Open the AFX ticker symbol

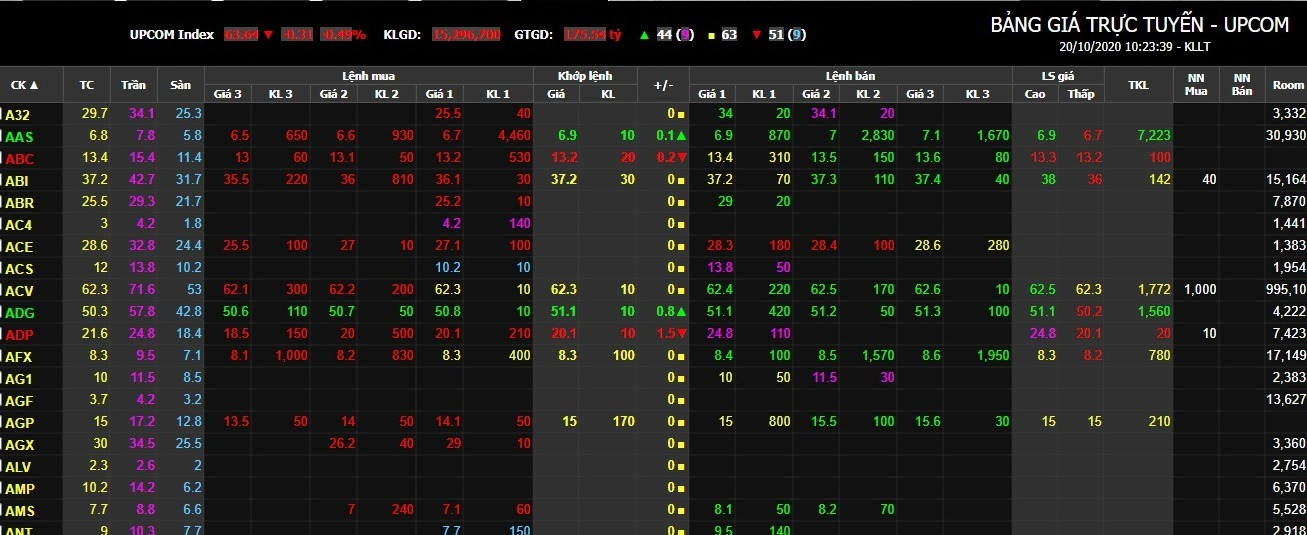coord(18,355)
